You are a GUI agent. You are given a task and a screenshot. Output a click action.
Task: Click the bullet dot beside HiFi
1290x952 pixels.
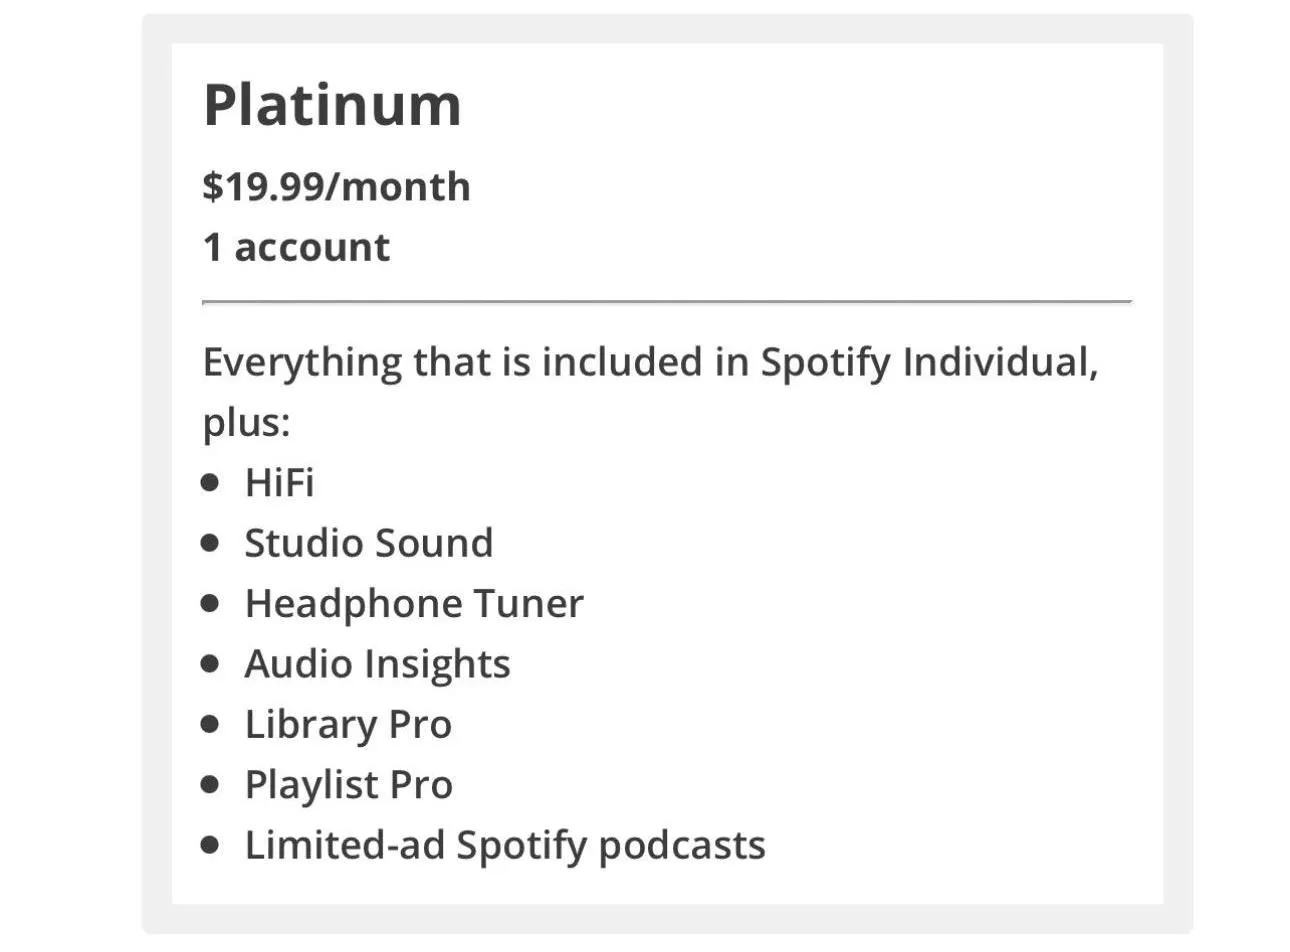click(x=210, y=483)
